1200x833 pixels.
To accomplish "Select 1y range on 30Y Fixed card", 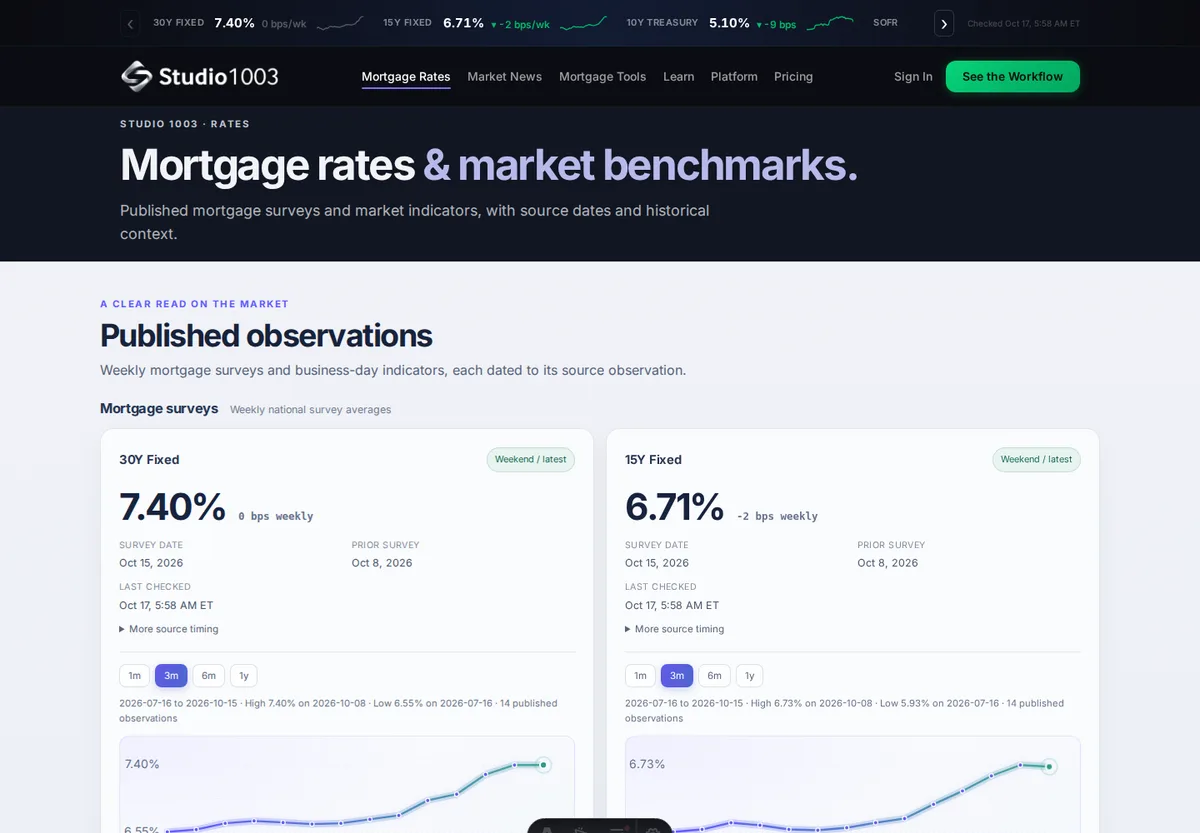I will tap(244, 676).
